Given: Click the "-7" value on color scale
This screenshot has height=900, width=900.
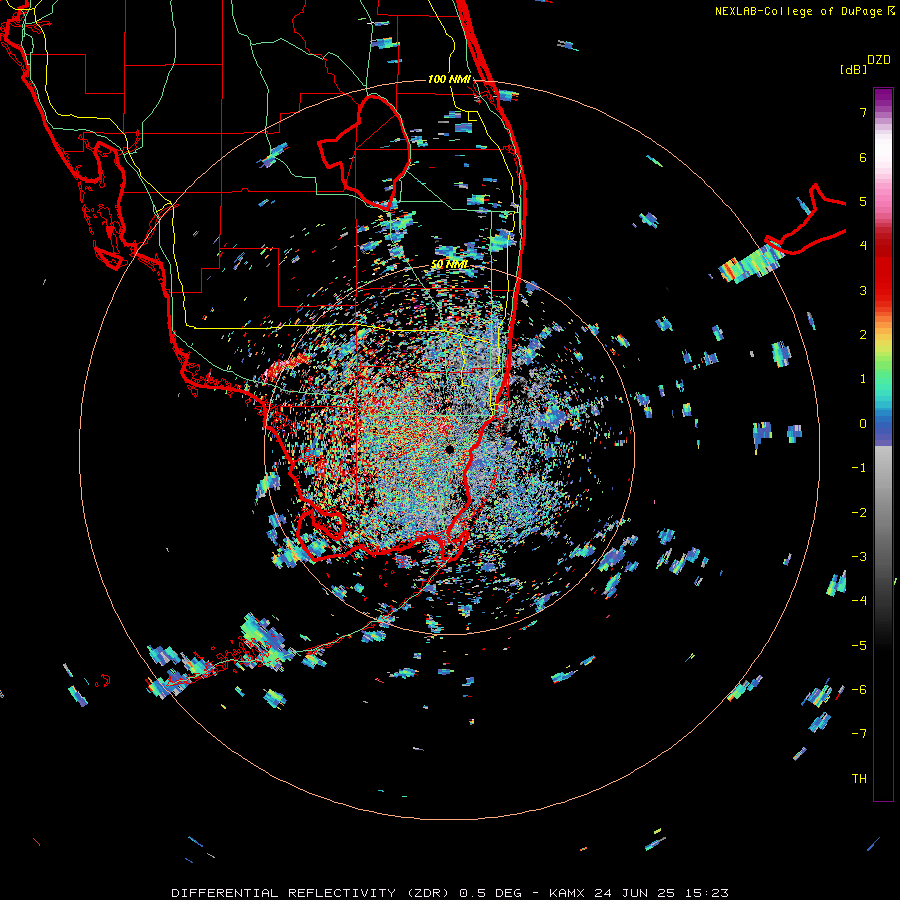Looking at the screenshot, I should pyautogui.click(x=859, y=734).
